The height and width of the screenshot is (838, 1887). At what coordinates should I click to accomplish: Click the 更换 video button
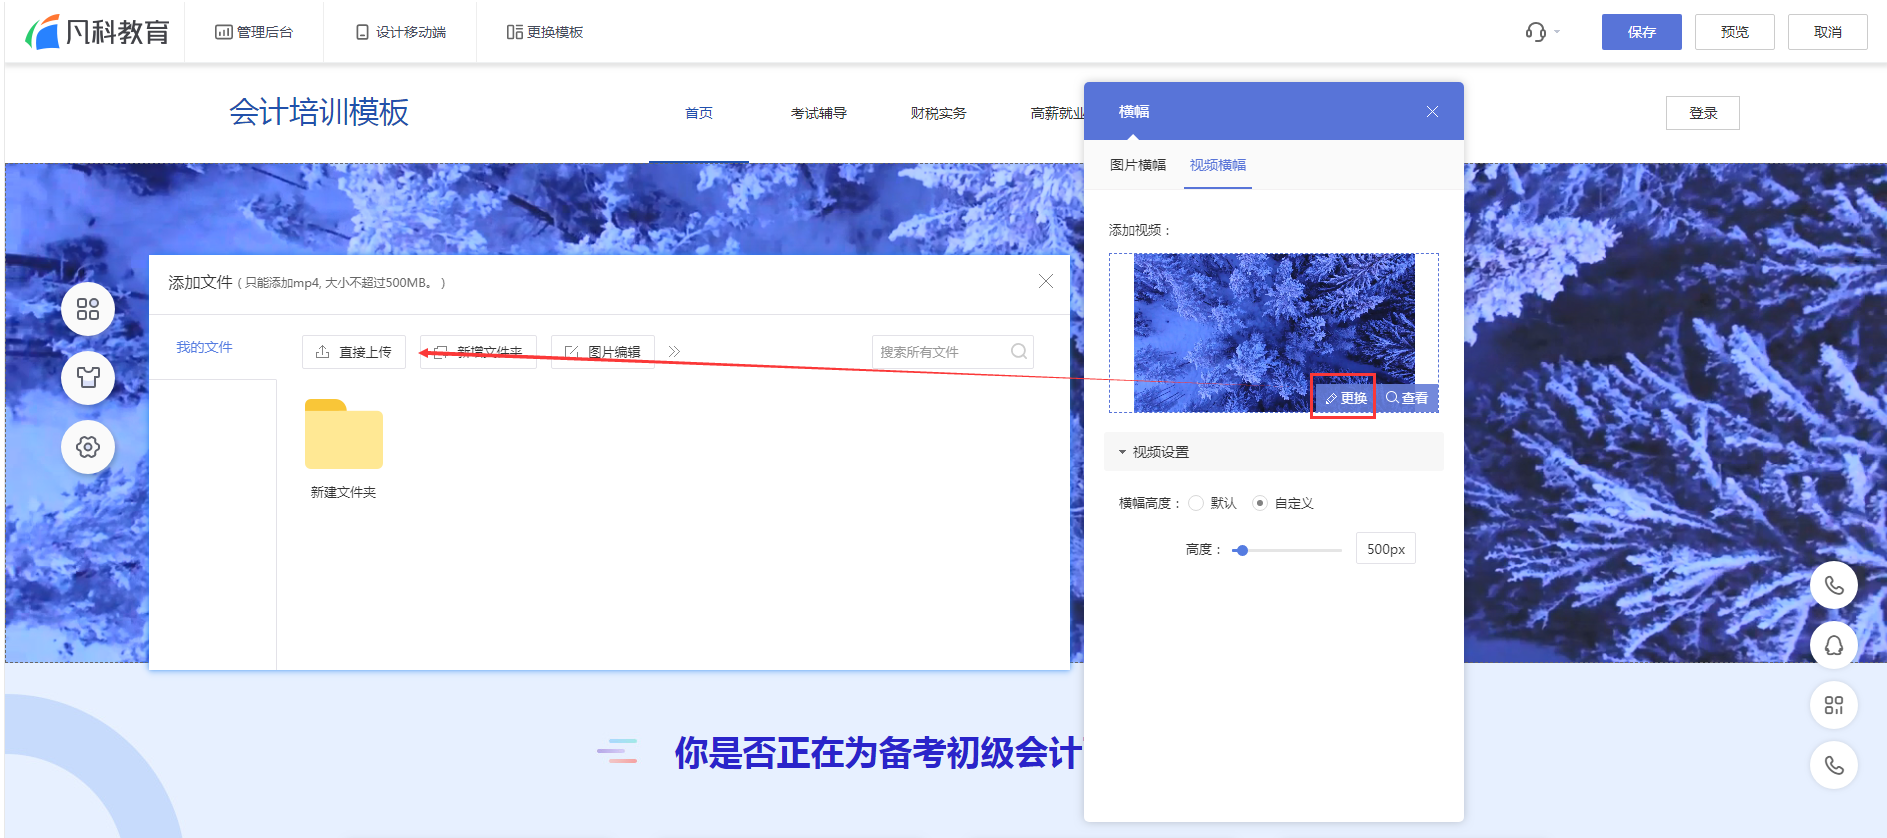pos(1345,398)
